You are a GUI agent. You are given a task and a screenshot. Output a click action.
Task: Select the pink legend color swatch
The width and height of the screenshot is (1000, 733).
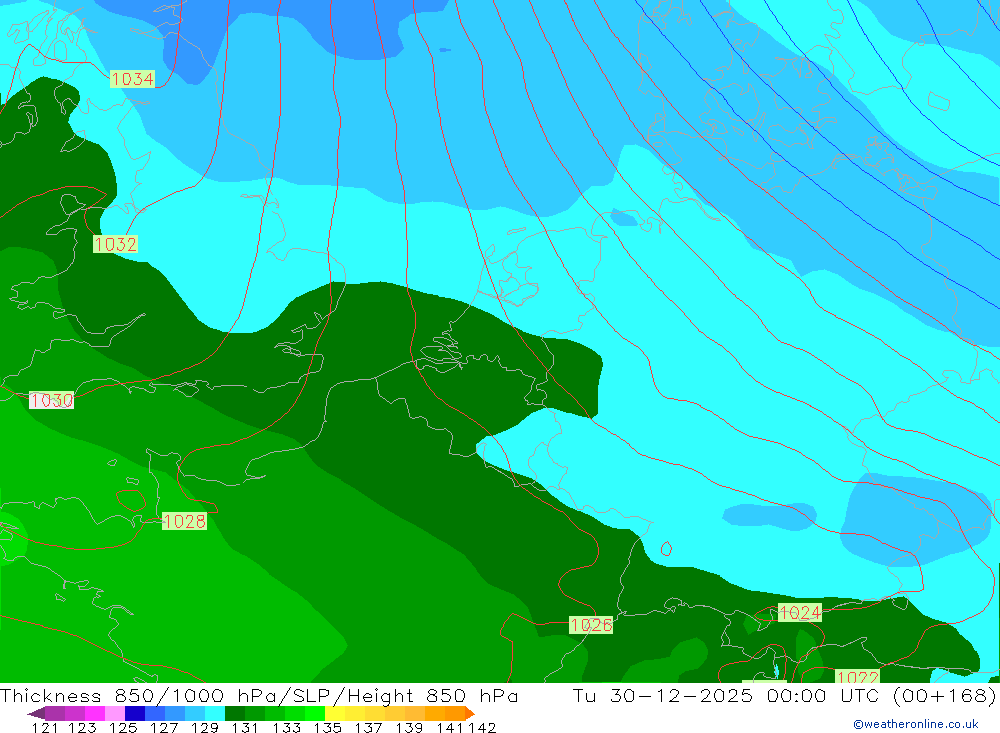click(x=115, y=713)
